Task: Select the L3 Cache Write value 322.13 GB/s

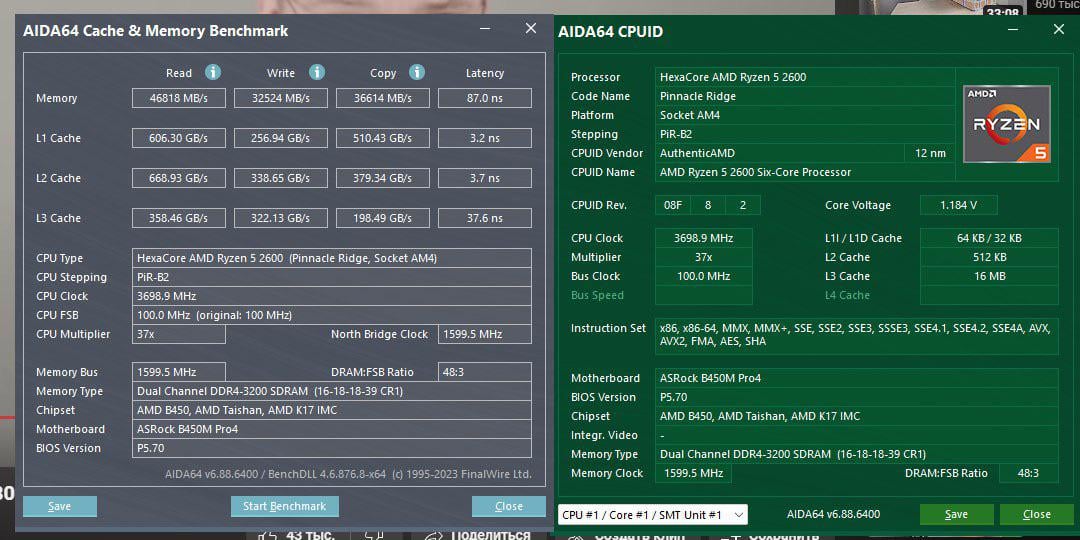Action: tap(280, 218)
